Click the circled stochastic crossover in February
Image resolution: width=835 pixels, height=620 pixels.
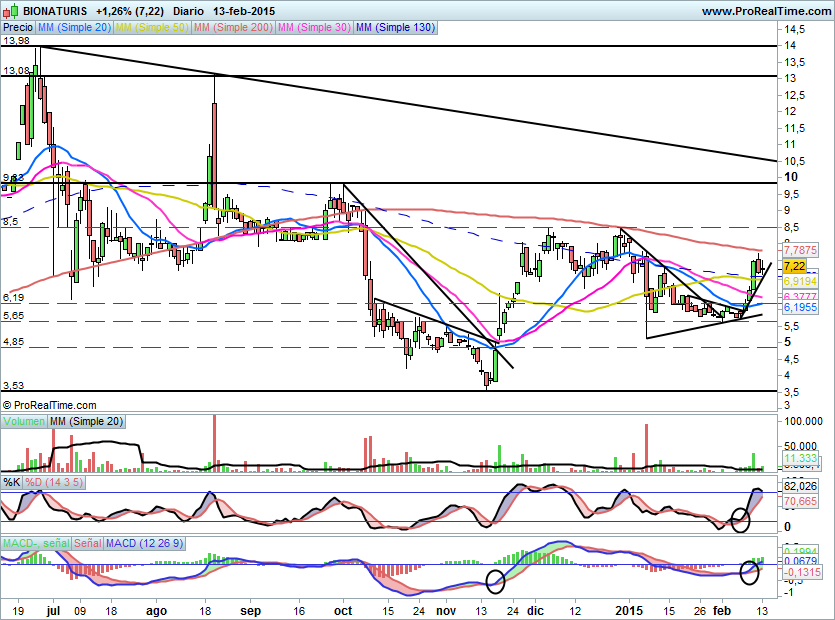(x=740, y=519)
